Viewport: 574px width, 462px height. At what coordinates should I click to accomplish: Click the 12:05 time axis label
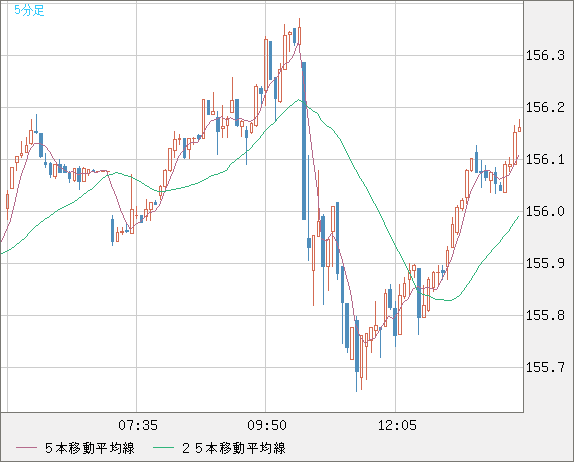pos(397,425)
